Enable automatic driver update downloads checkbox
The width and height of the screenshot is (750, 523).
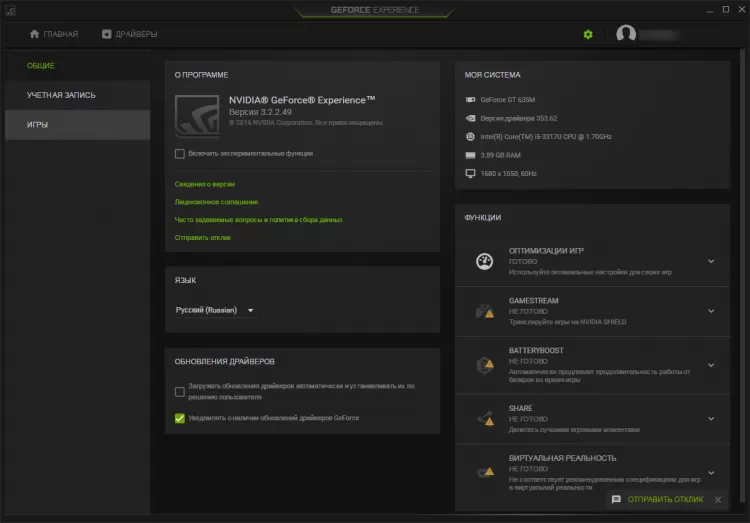(x=179, y=391)
